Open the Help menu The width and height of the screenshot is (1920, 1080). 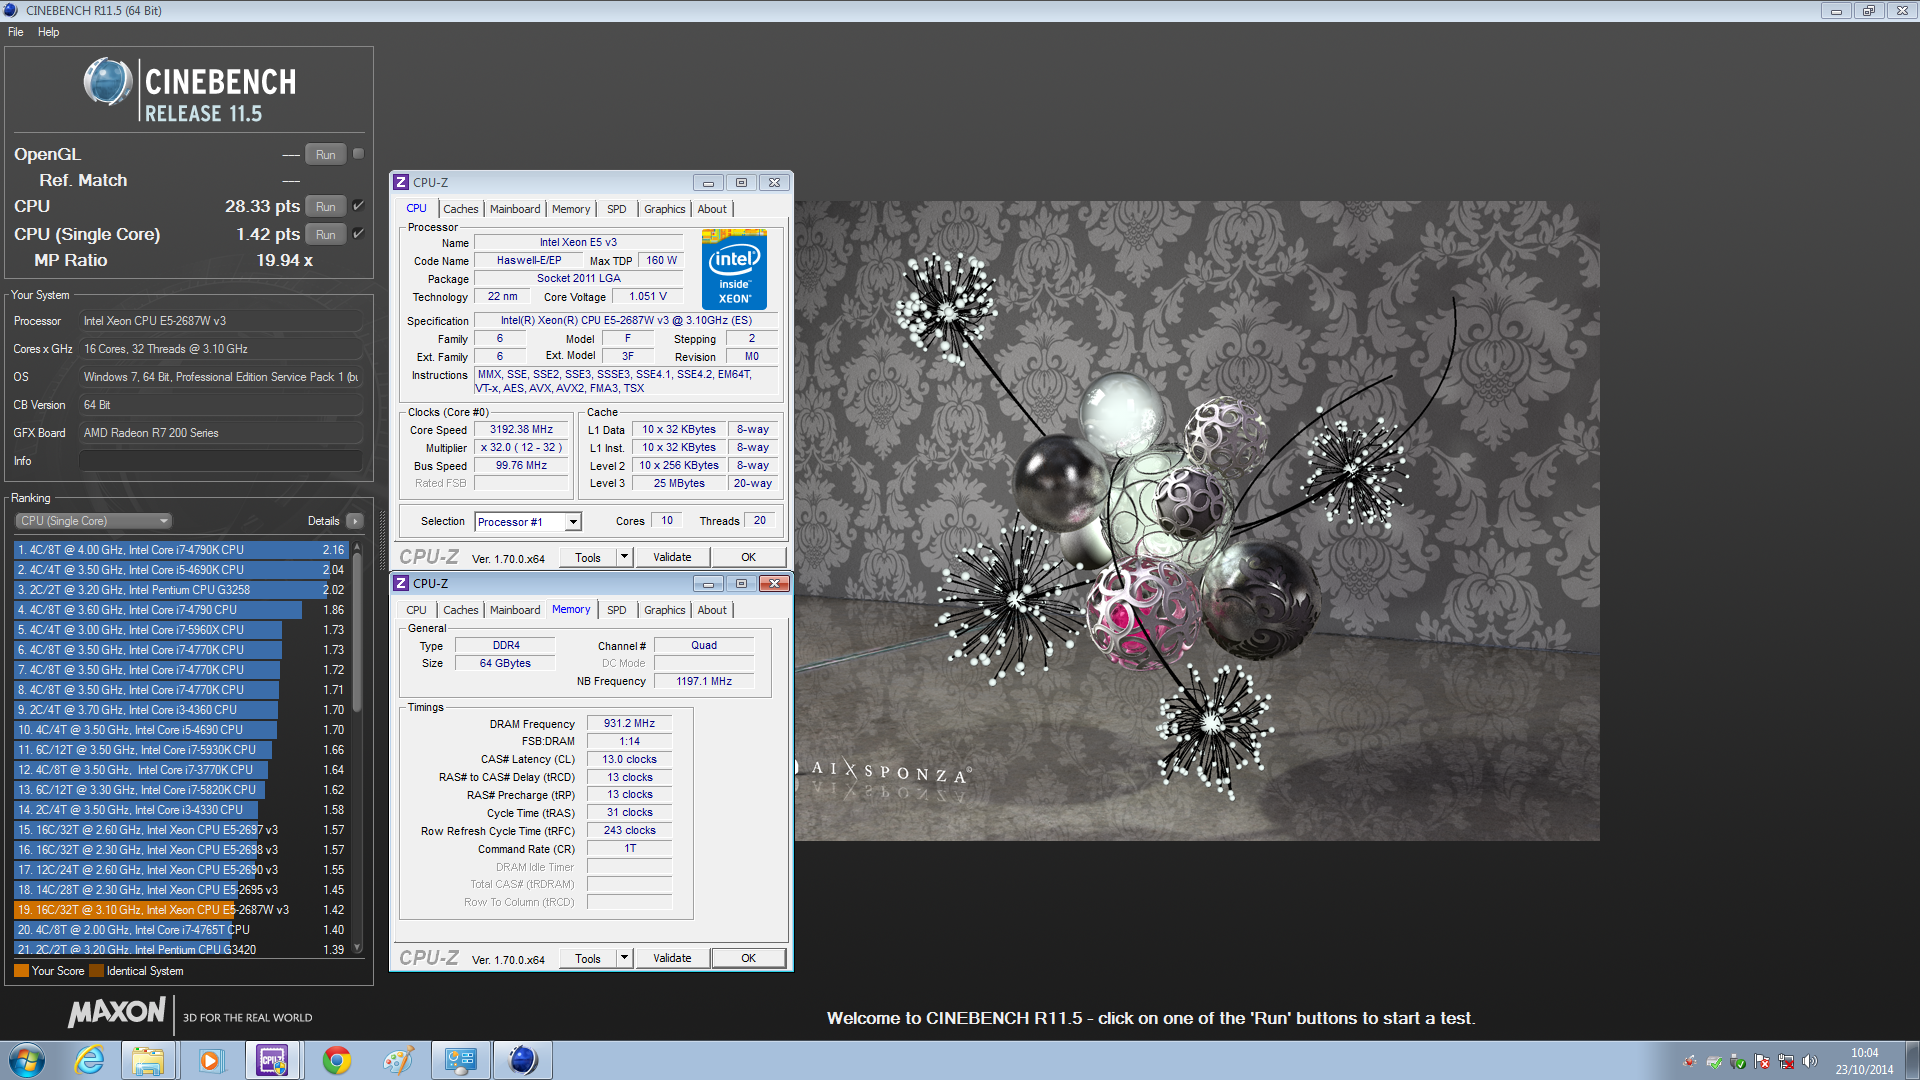tap(48, 32)
